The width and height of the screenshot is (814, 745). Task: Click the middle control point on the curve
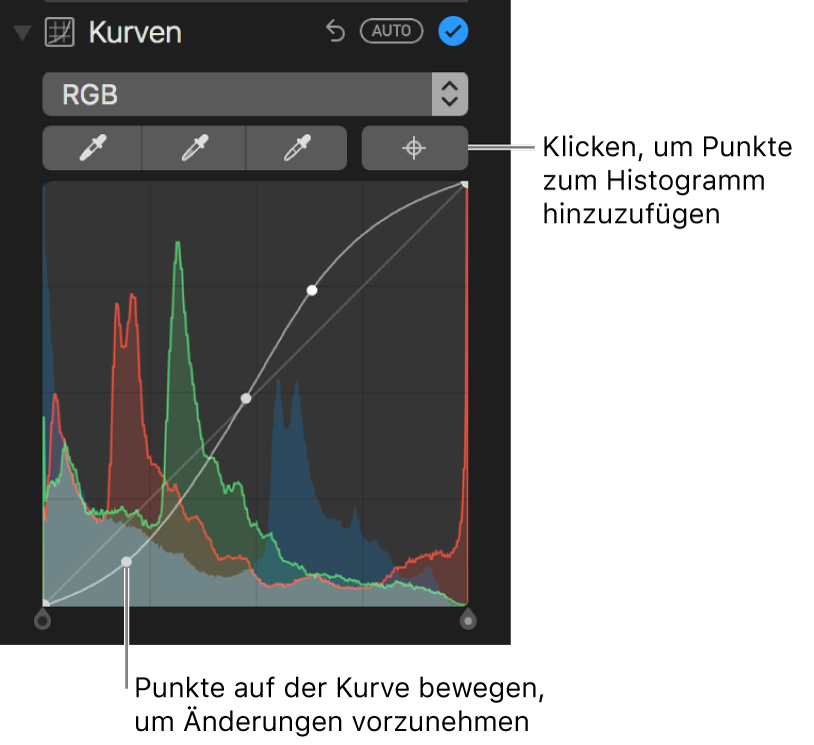[245, 398]
